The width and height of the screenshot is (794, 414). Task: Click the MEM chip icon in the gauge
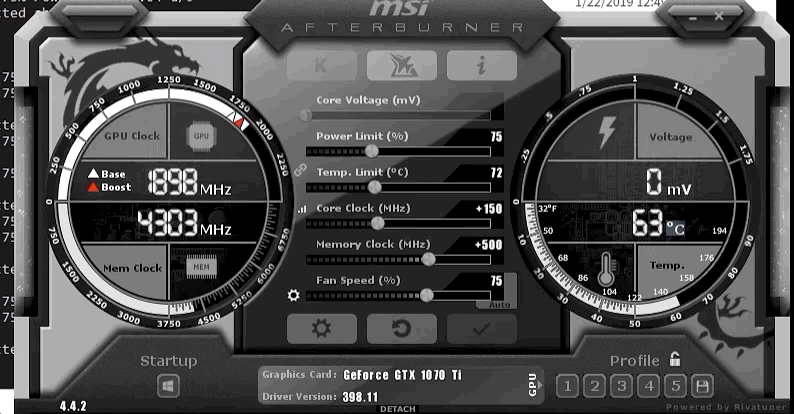coord(201,267)
